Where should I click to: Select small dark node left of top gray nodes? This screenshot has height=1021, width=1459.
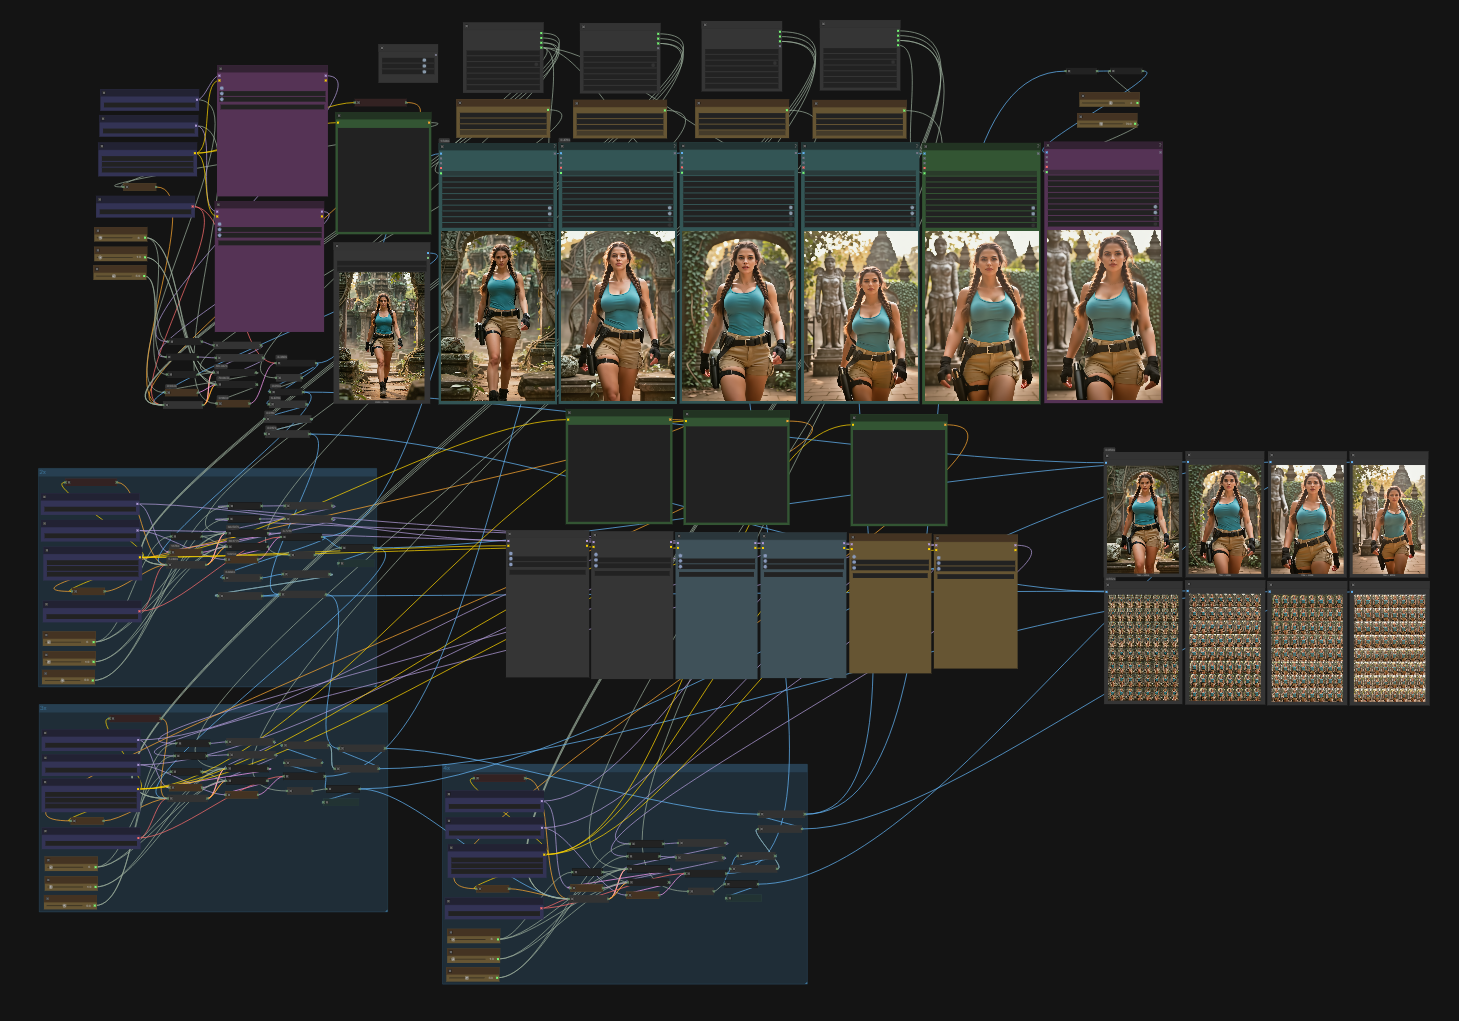408,63
